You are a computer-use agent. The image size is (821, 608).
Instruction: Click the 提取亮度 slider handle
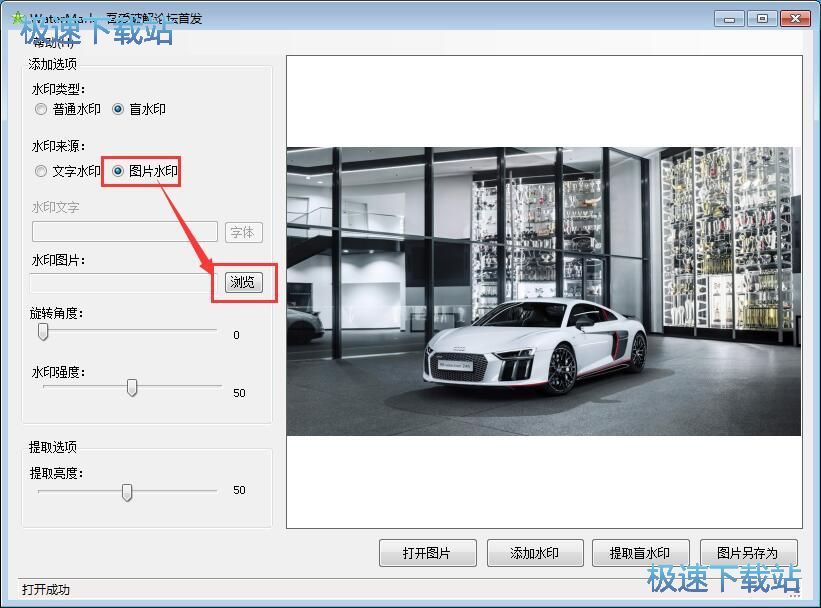(127, 491)
